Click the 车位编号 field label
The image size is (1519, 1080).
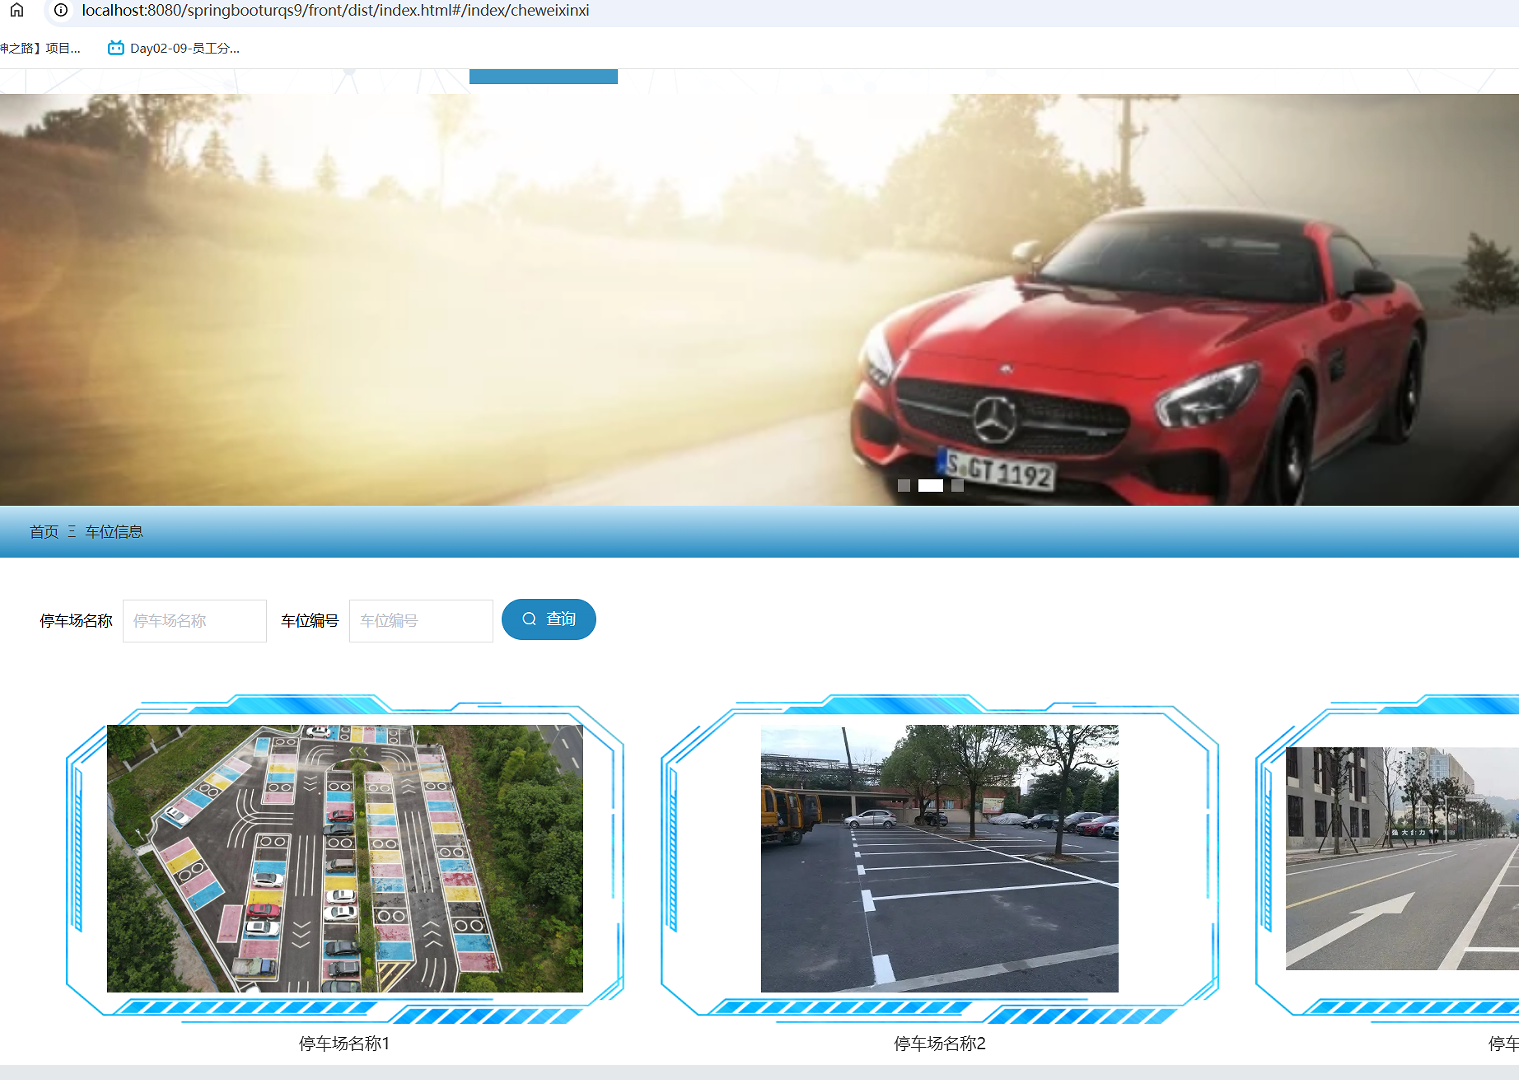pyautogui.click(x=310, y=621)
